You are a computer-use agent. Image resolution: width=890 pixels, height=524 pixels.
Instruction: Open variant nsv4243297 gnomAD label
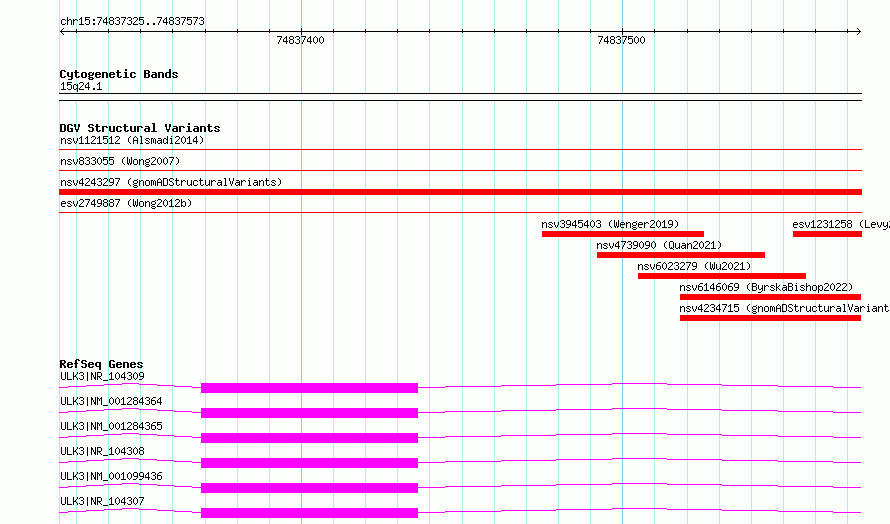171,182
